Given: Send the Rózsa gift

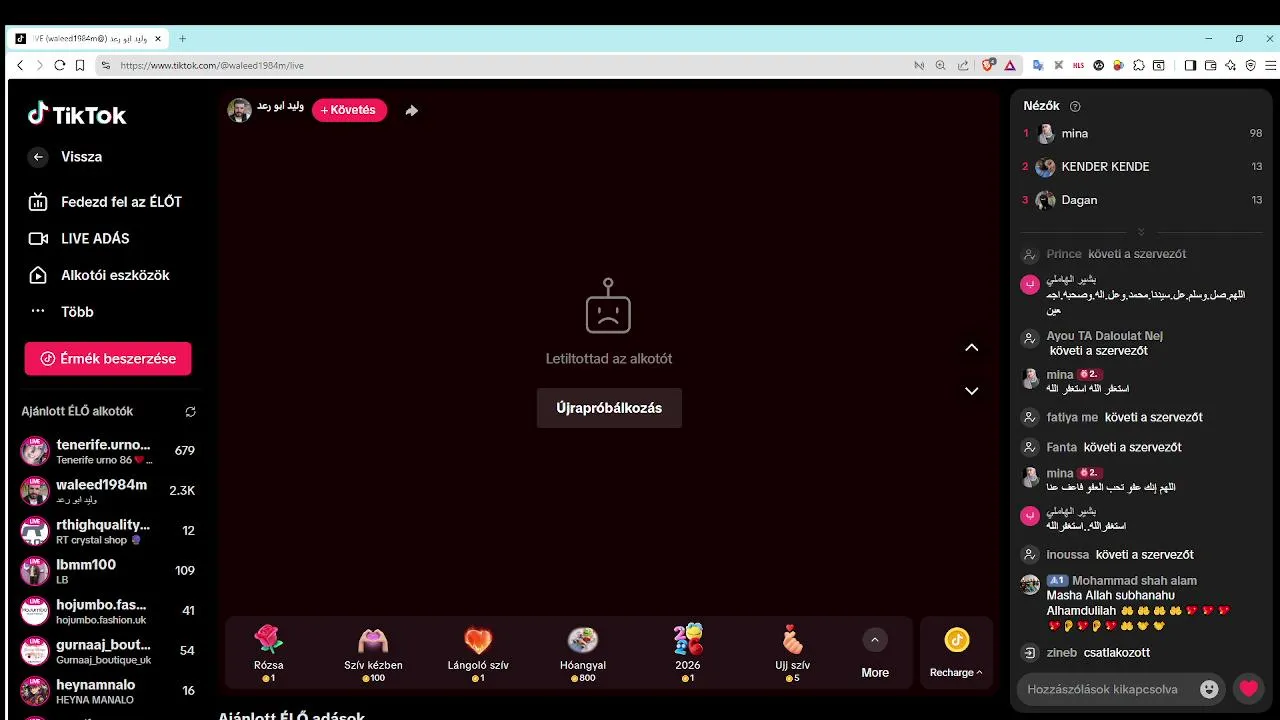Looking at the screenshot, I should (x=268, y=653).
